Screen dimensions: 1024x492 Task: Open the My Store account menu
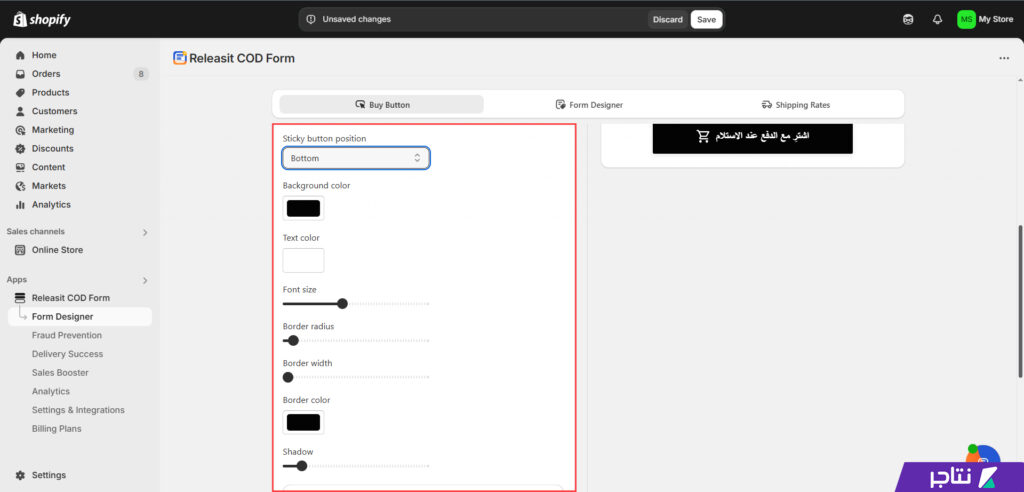coord(985,20)
